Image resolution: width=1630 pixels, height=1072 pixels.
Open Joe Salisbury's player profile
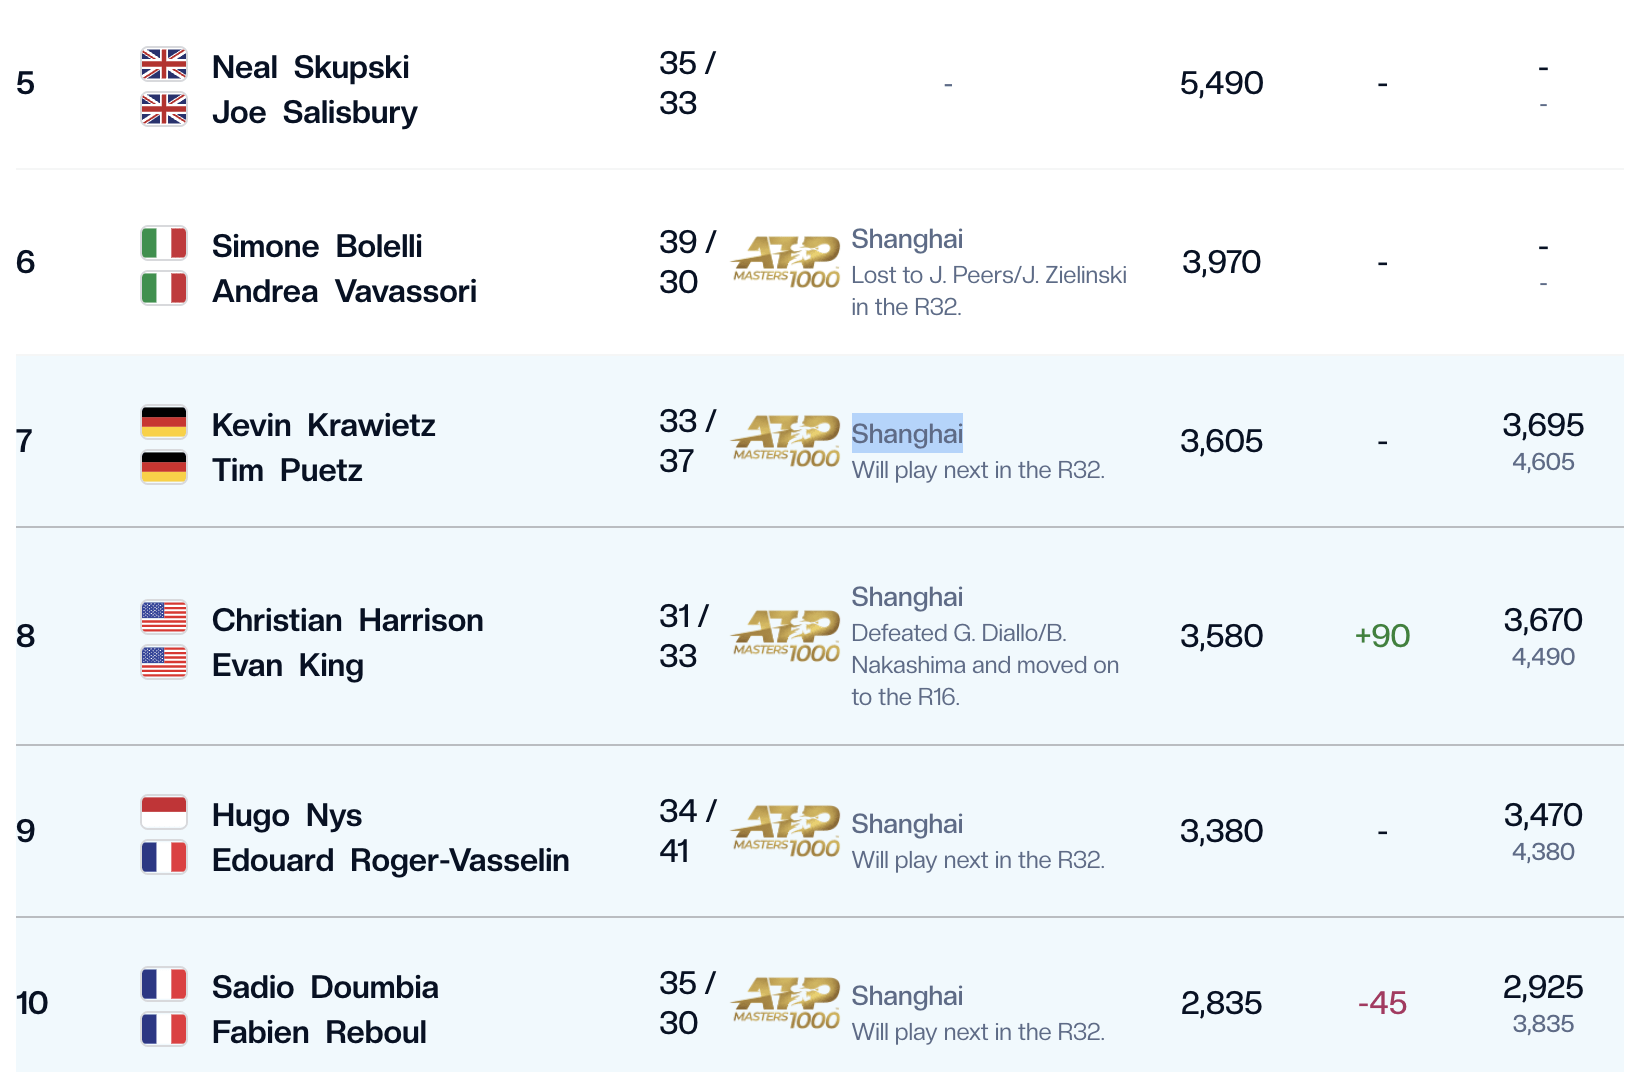[314, 112]
